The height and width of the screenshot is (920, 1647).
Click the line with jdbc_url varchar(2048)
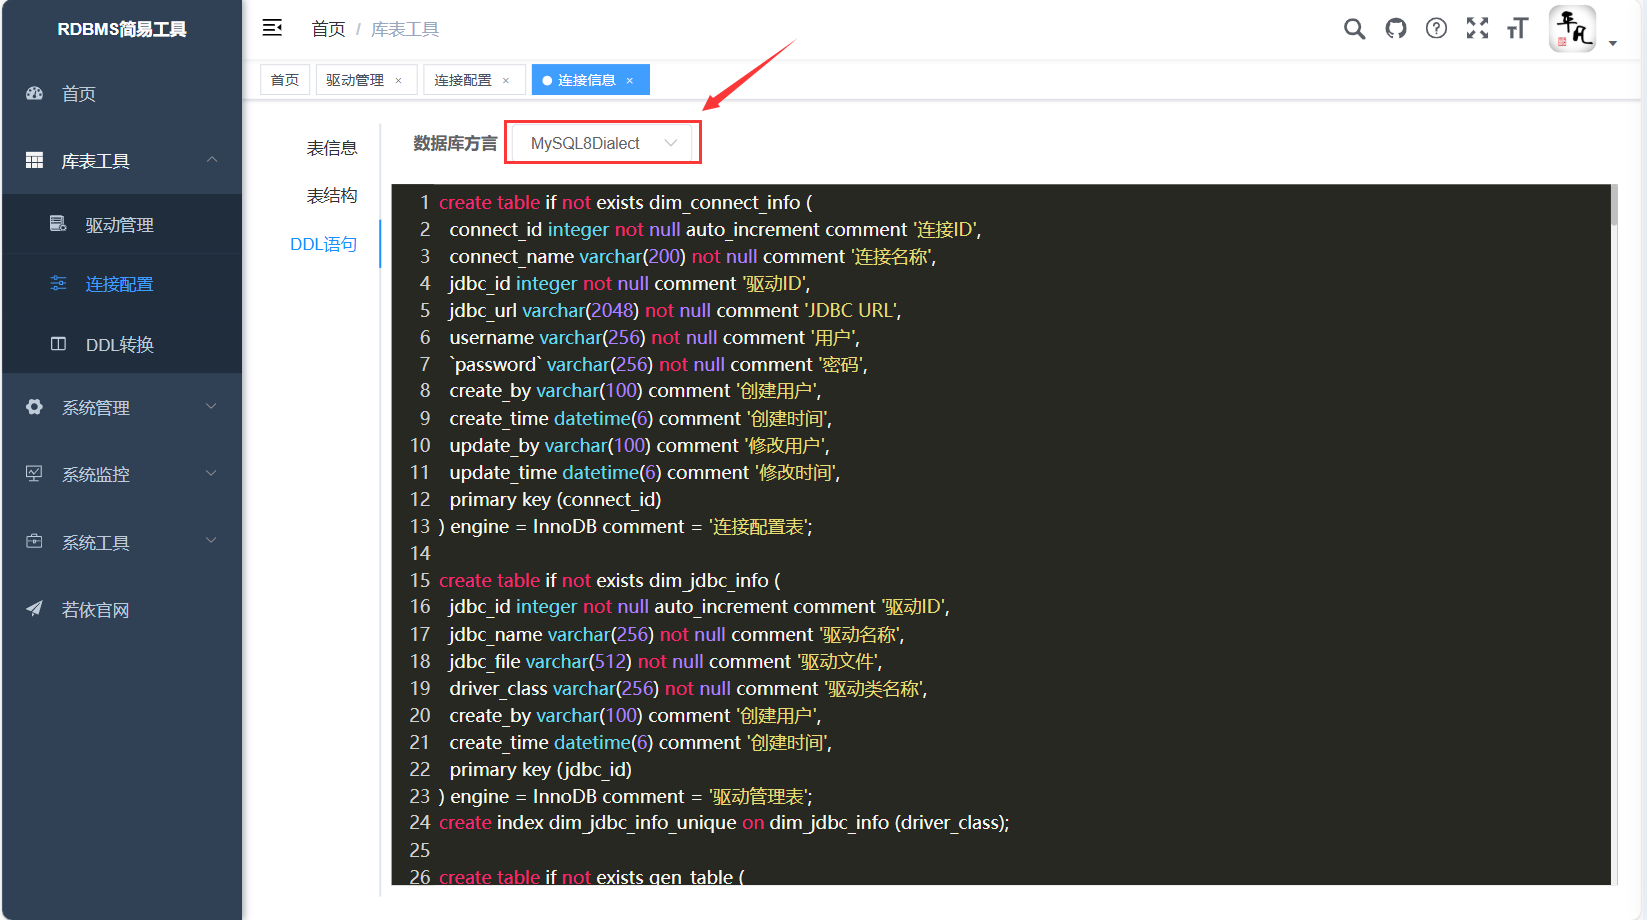pos(675,310)
